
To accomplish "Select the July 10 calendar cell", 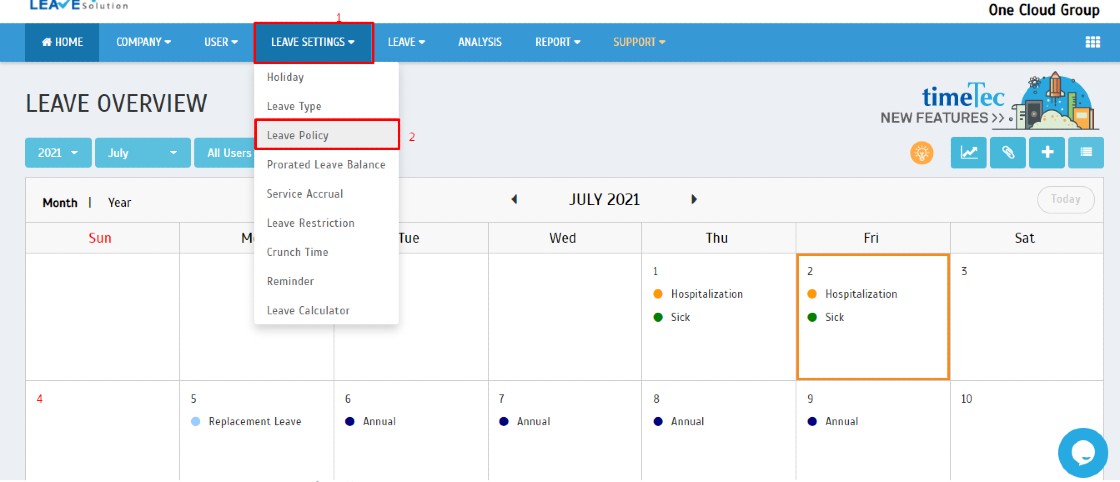I will (1026, 430).
